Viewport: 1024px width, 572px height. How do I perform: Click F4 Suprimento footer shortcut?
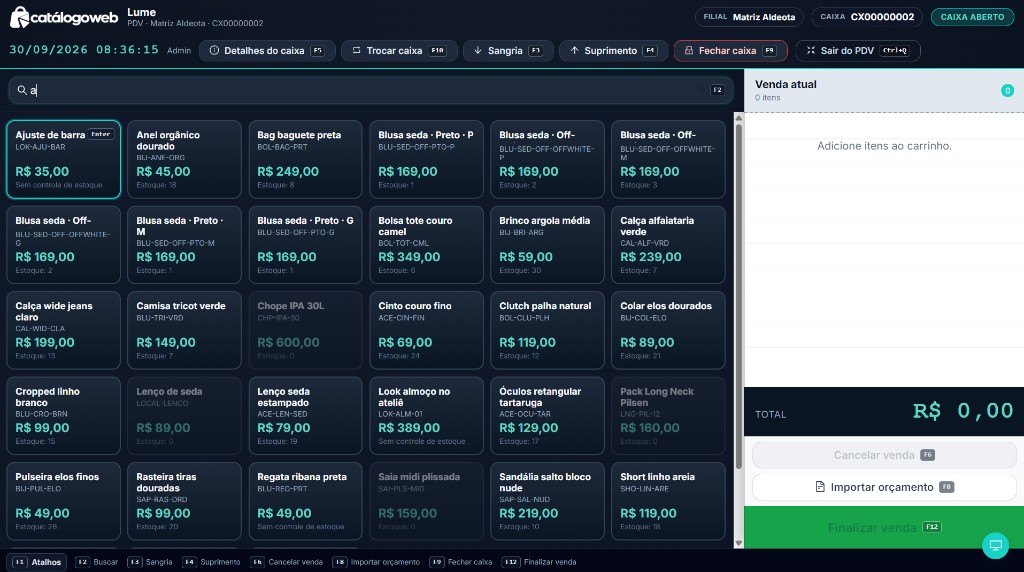[x=212, y=562]
